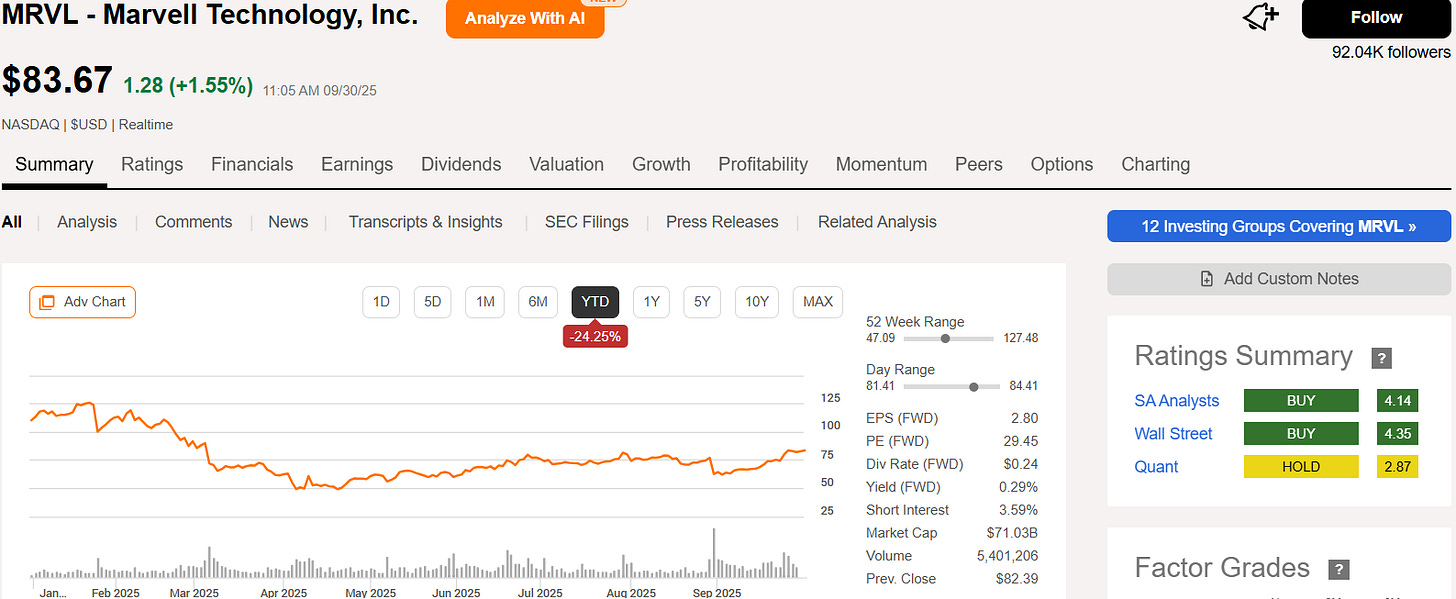1456x599 pixels.
Task: Show SEC Filings
Action: [x=587, y=222]
